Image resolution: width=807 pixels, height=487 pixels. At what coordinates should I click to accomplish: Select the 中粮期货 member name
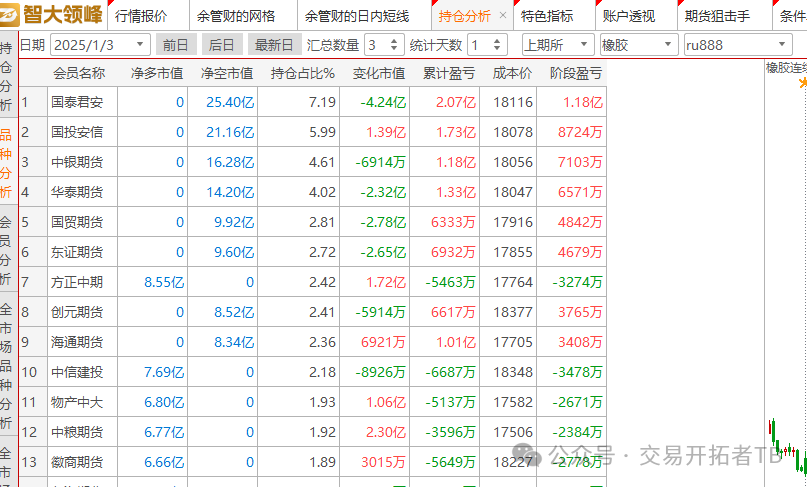pyautogui.click(x=77, y=431)
